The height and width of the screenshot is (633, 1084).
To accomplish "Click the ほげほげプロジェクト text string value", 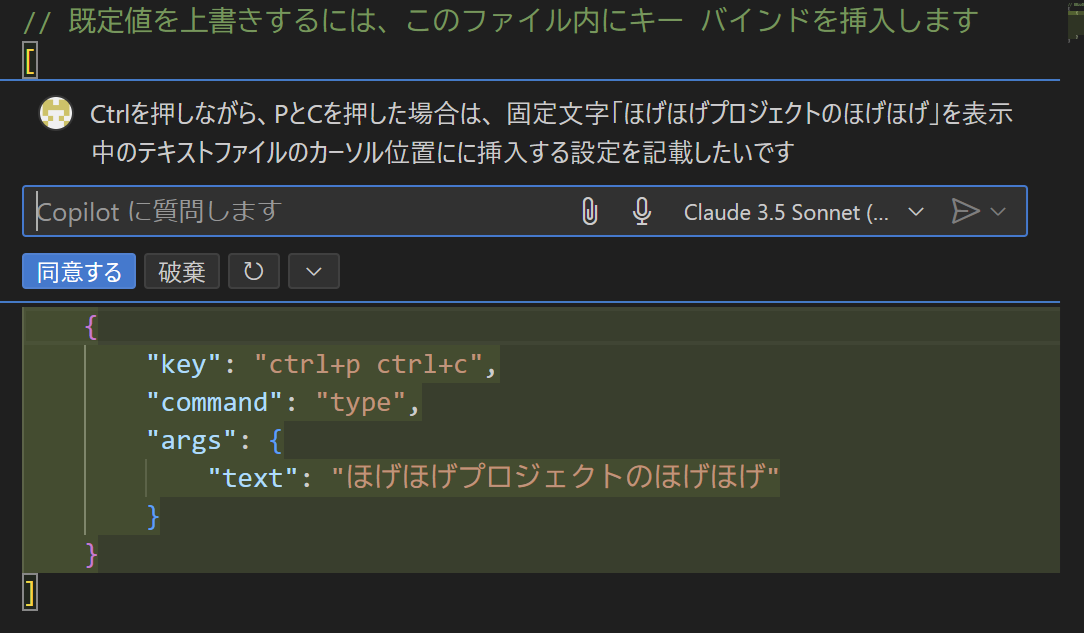I will click(x=556, y=478).
